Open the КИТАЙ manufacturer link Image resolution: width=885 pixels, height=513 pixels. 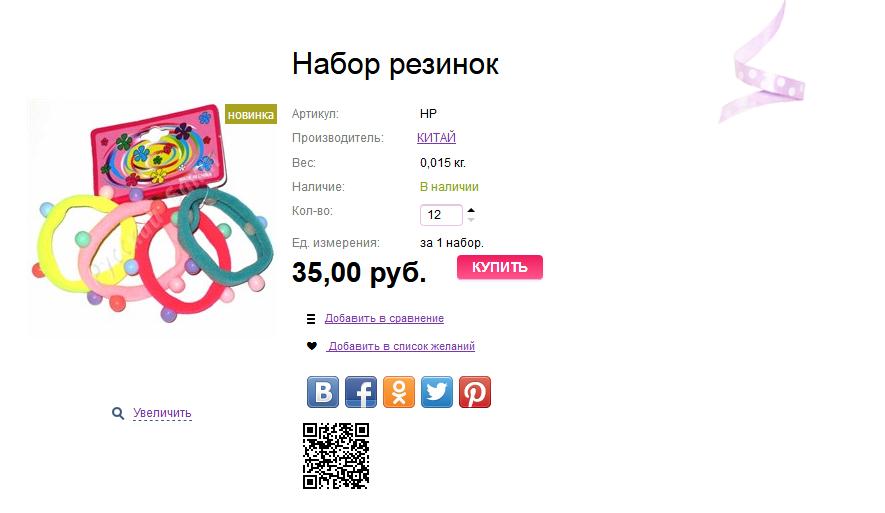coord(436,138)
